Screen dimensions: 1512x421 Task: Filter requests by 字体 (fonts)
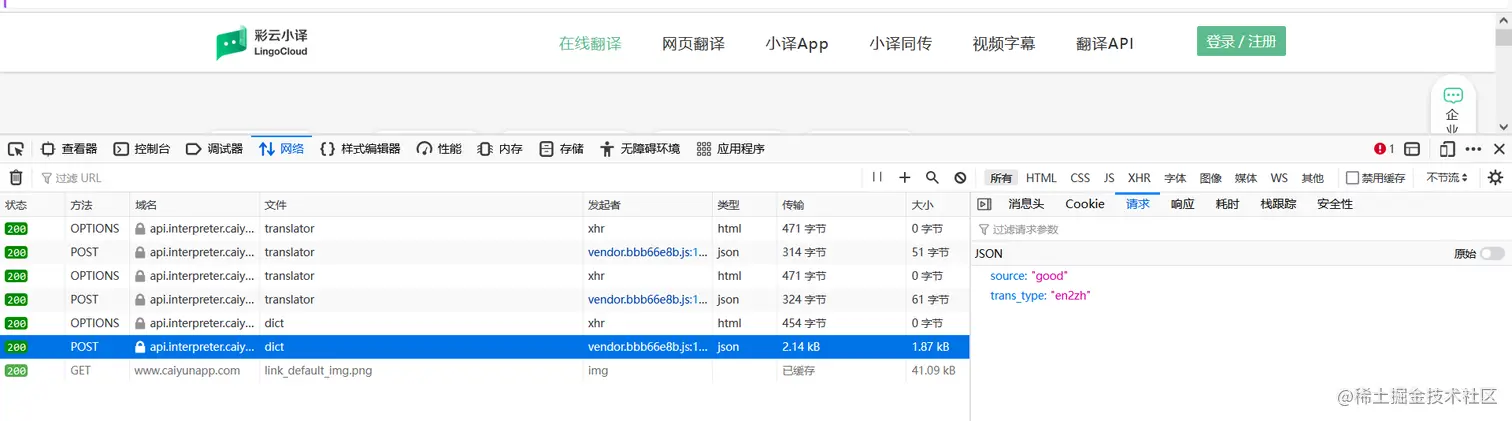point(1175,178)
